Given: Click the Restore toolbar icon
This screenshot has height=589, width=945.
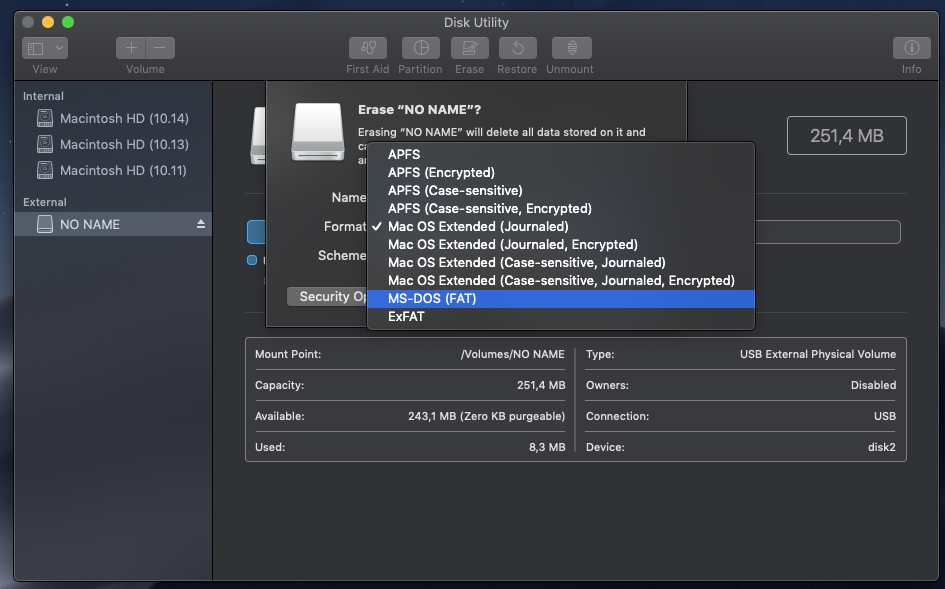Looking at the screenshot, I should (517, 48).
